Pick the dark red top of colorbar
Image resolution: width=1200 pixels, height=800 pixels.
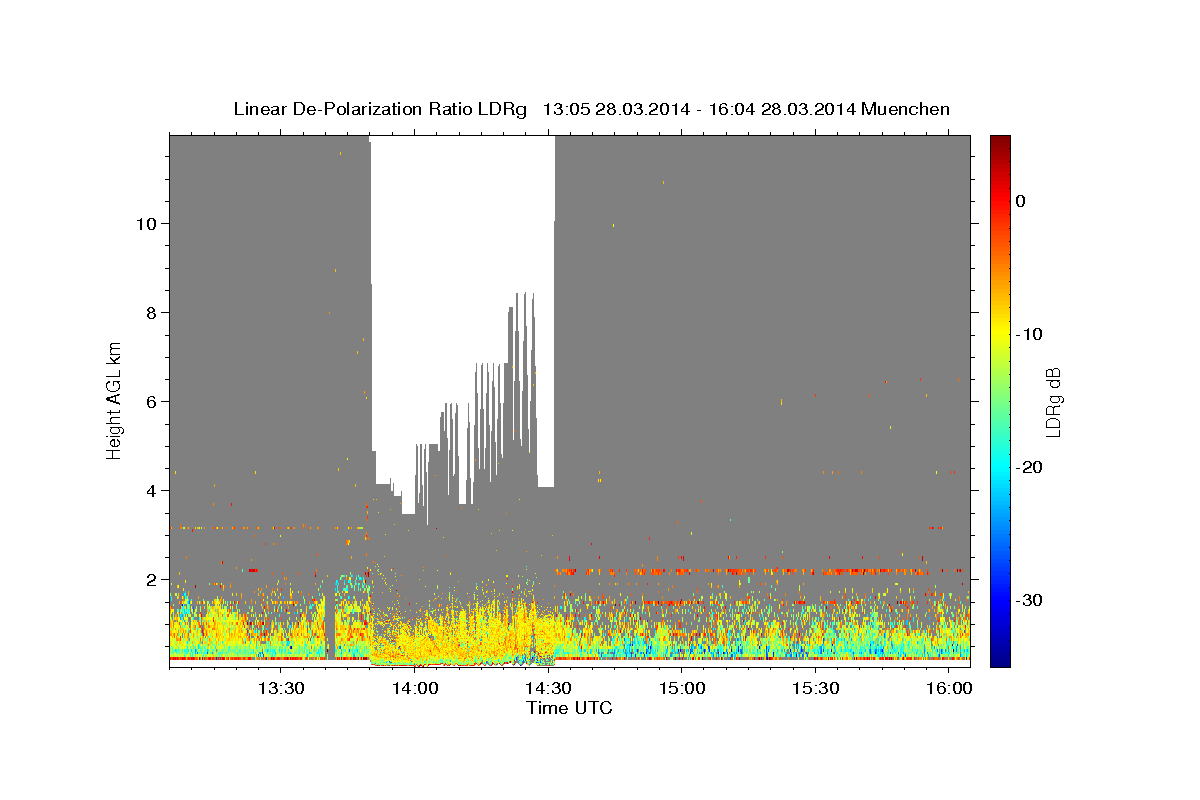tap(1000, 145)
